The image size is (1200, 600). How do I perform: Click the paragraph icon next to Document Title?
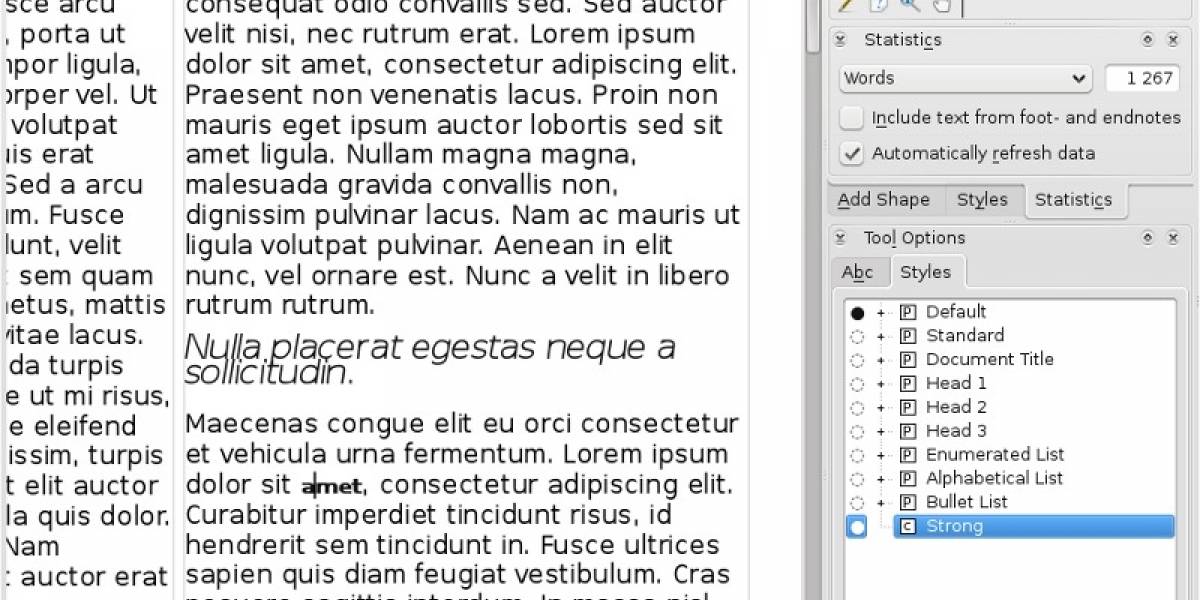coord(908,360)
